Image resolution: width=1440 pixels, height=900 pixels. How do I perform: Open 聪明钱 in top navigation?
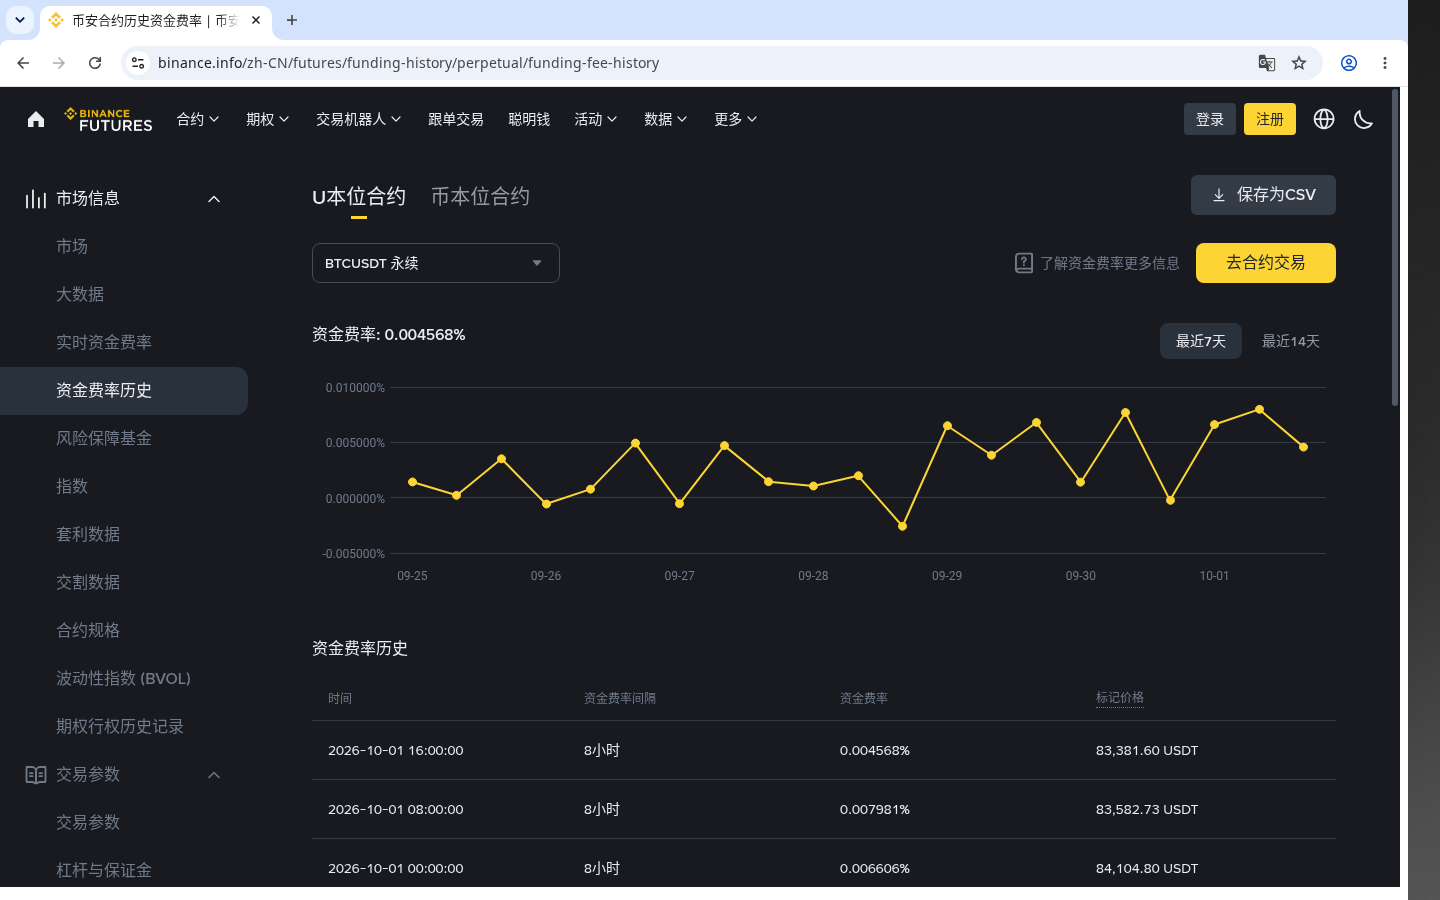pos(529,119)
